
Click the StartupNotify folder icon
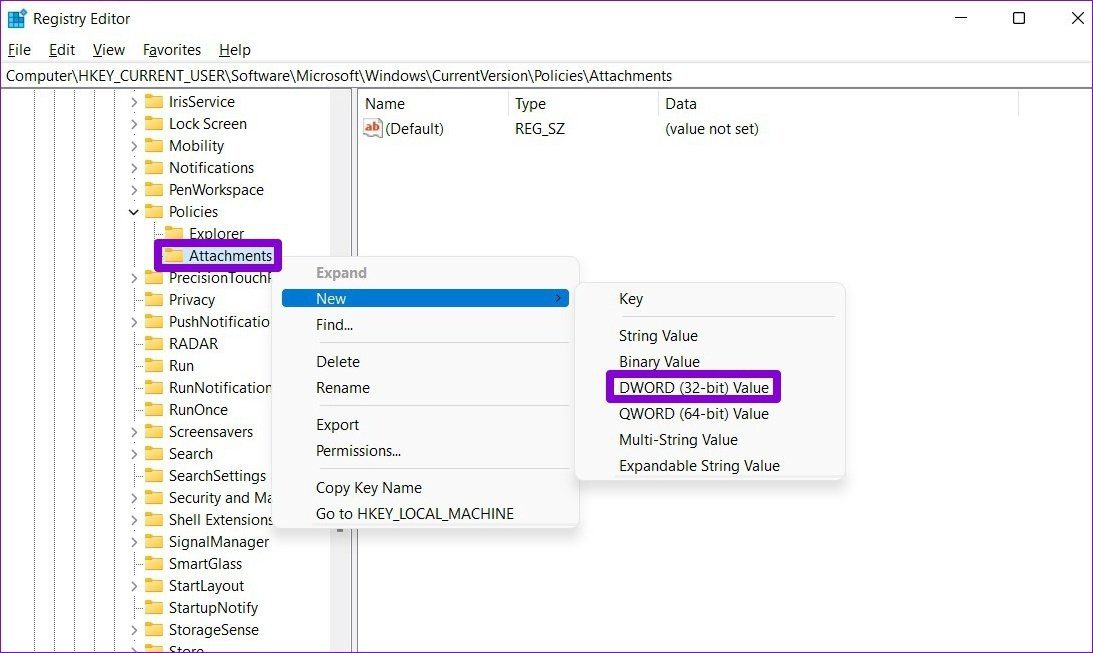click(x=153, y=608)
